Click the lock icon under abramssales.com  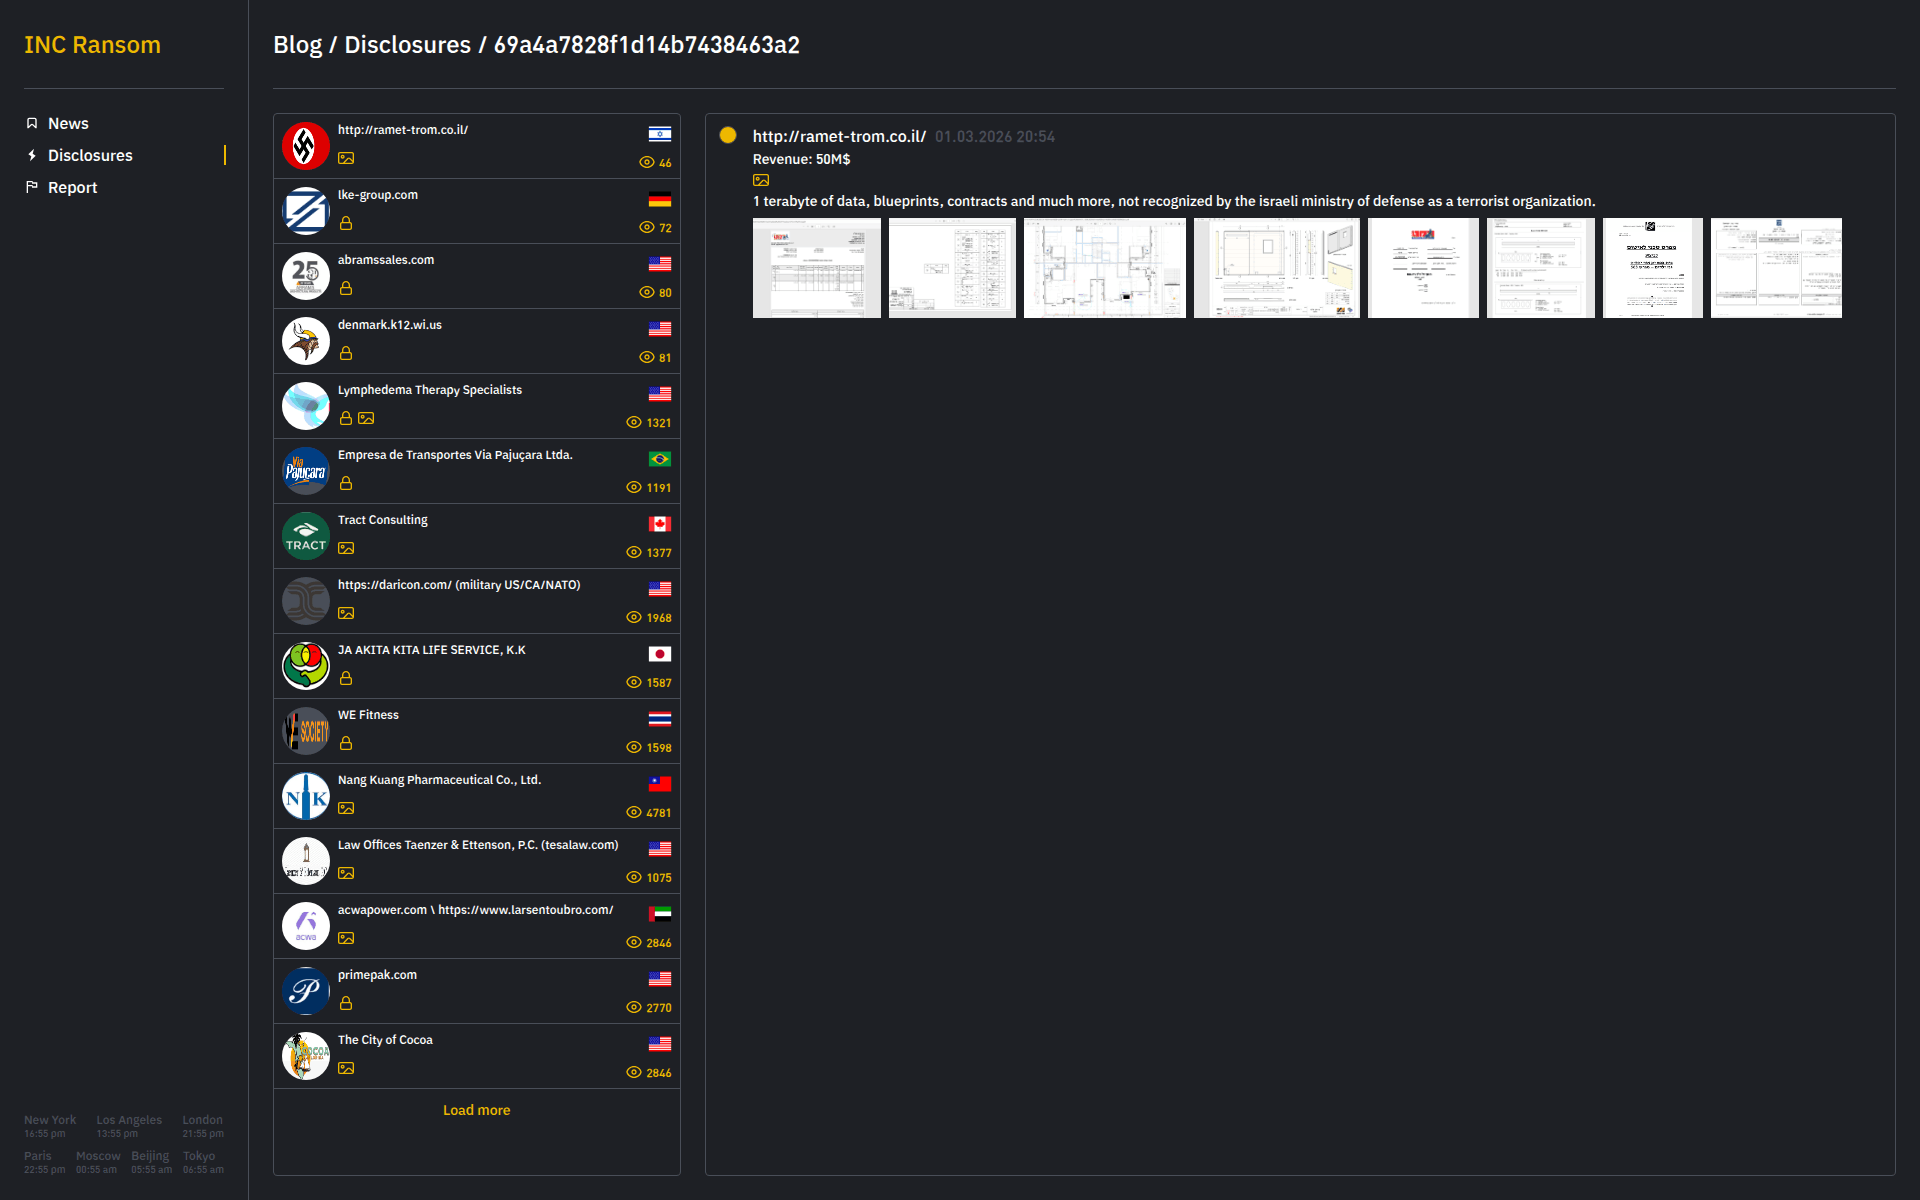pyautogui.click(x=346, y=288)
